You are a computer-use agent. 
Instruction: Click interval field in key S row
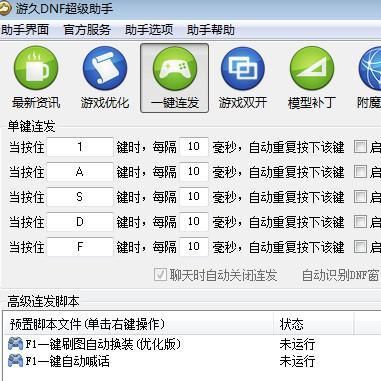click(194, 197)
